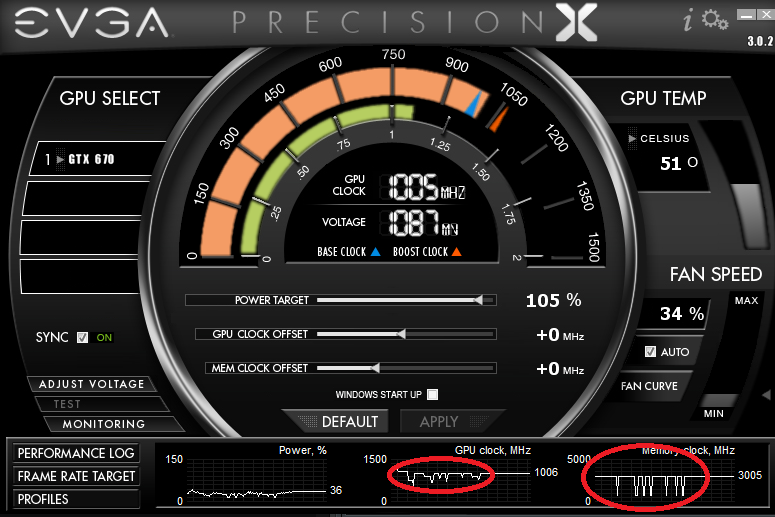Uncheck the fan speed AUTO checkbox
The width and height of the screenshot is (775, 517).
(x=650, y=351)
